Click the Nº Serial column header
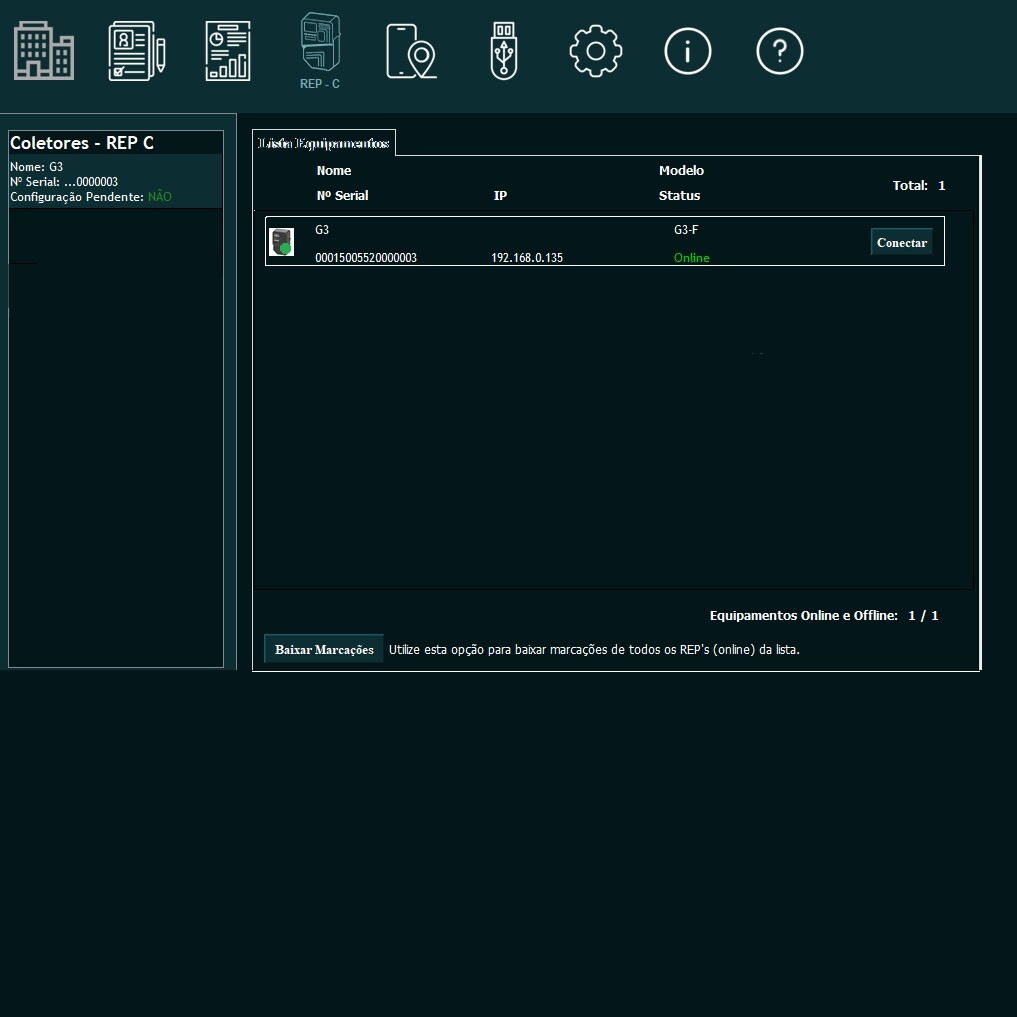 click(x=342, y=196)
